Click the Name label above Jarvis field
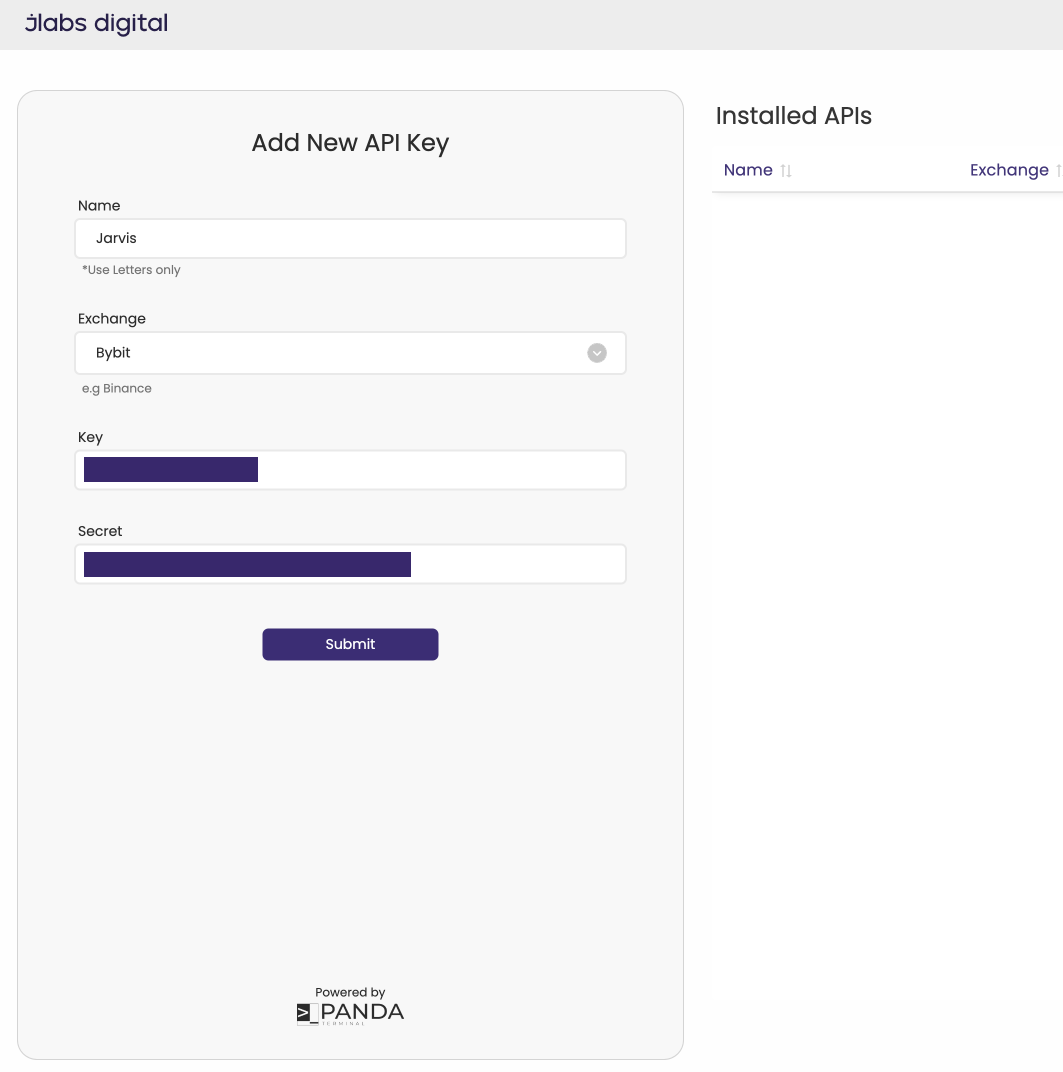1063x1072 pixels. [x=99, y=206]
